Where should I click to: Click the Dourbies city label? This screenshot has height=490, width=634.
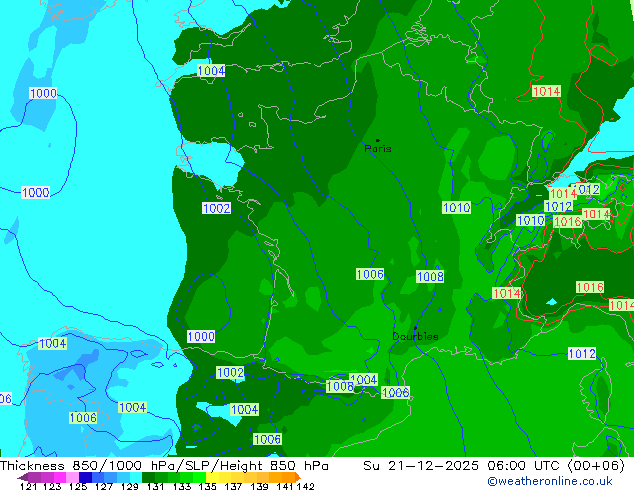415,336
